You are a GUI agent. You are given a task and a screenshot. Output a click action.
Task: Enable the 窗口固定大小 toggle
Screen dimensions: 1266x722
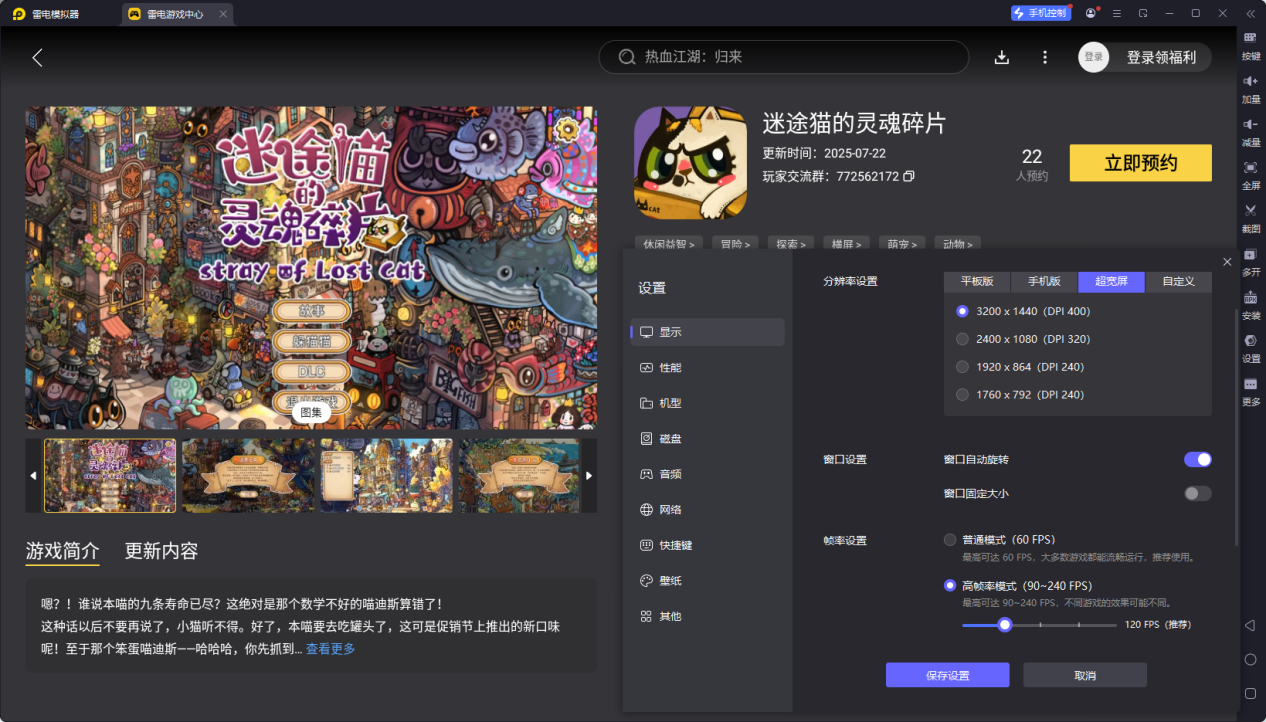tap(1197, 493)
